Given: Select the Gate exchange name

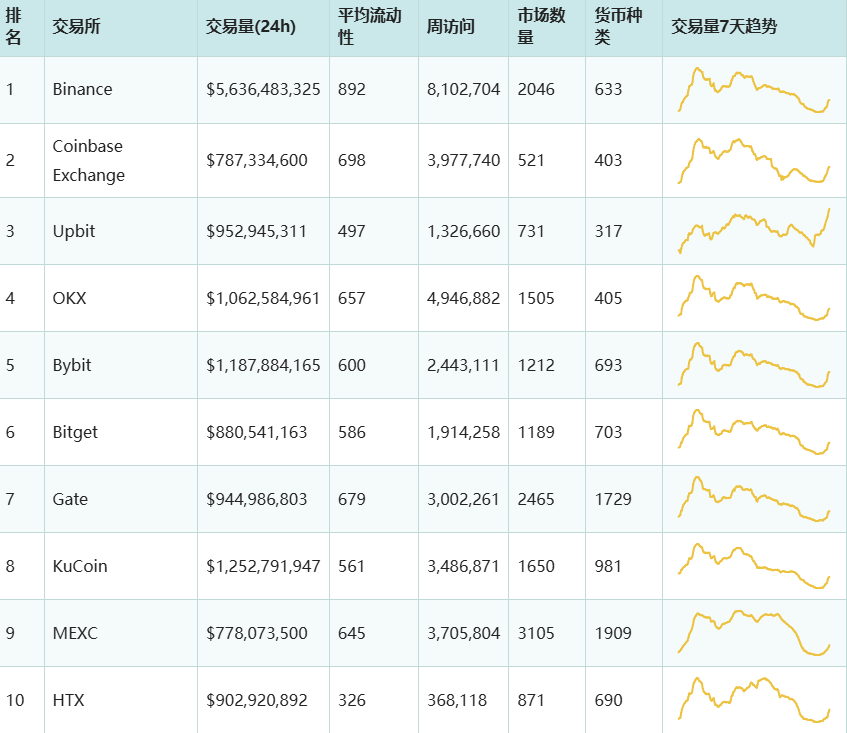Looking at the screenshot, I should (70, 499).
